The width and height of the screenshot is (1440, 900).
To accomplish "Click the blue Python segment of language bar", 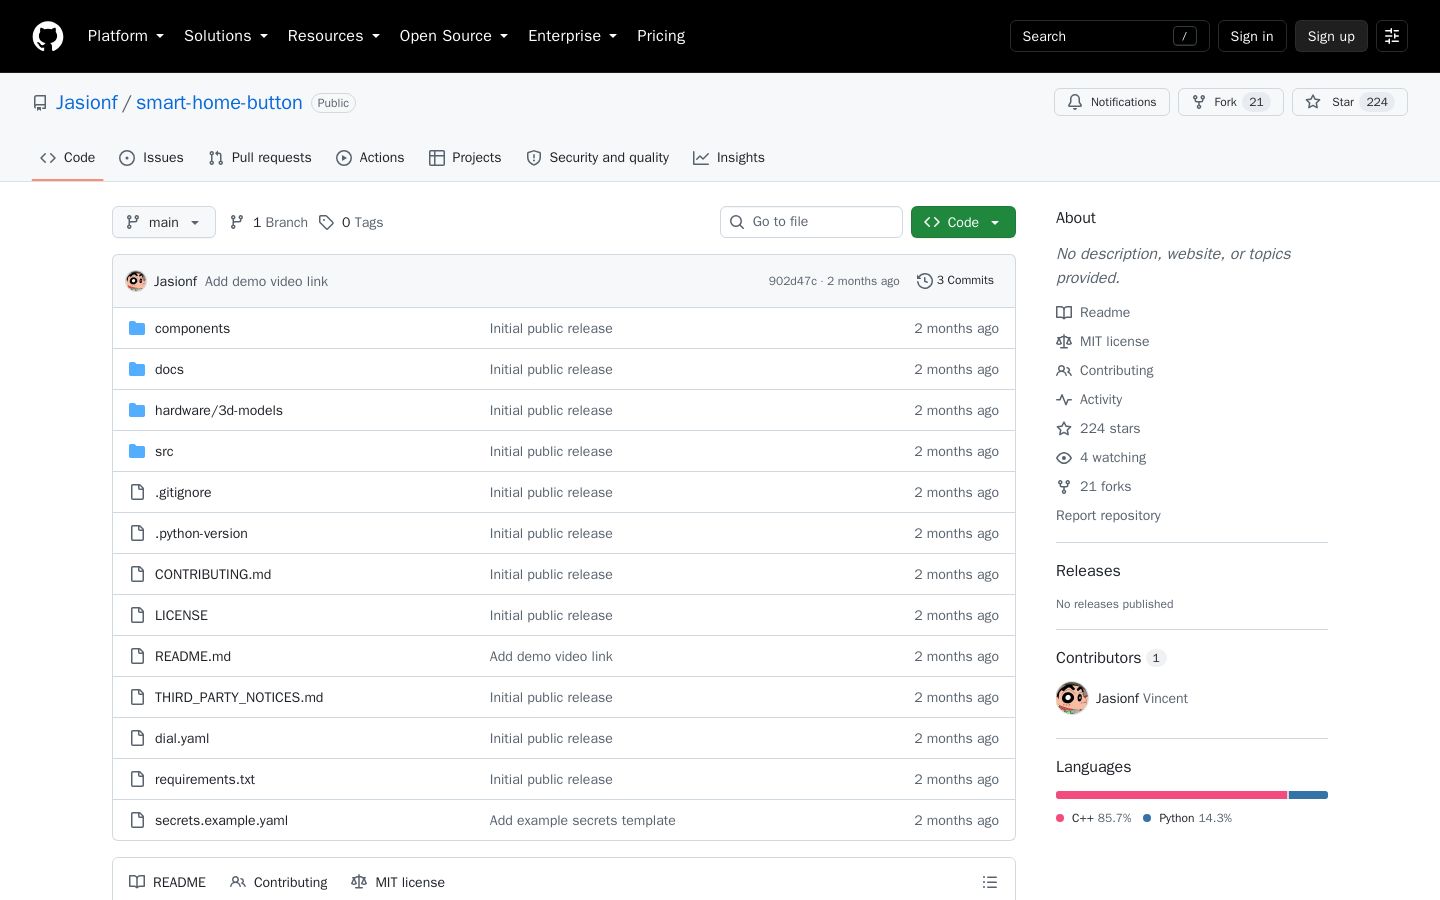I will tap(1308, 795).
